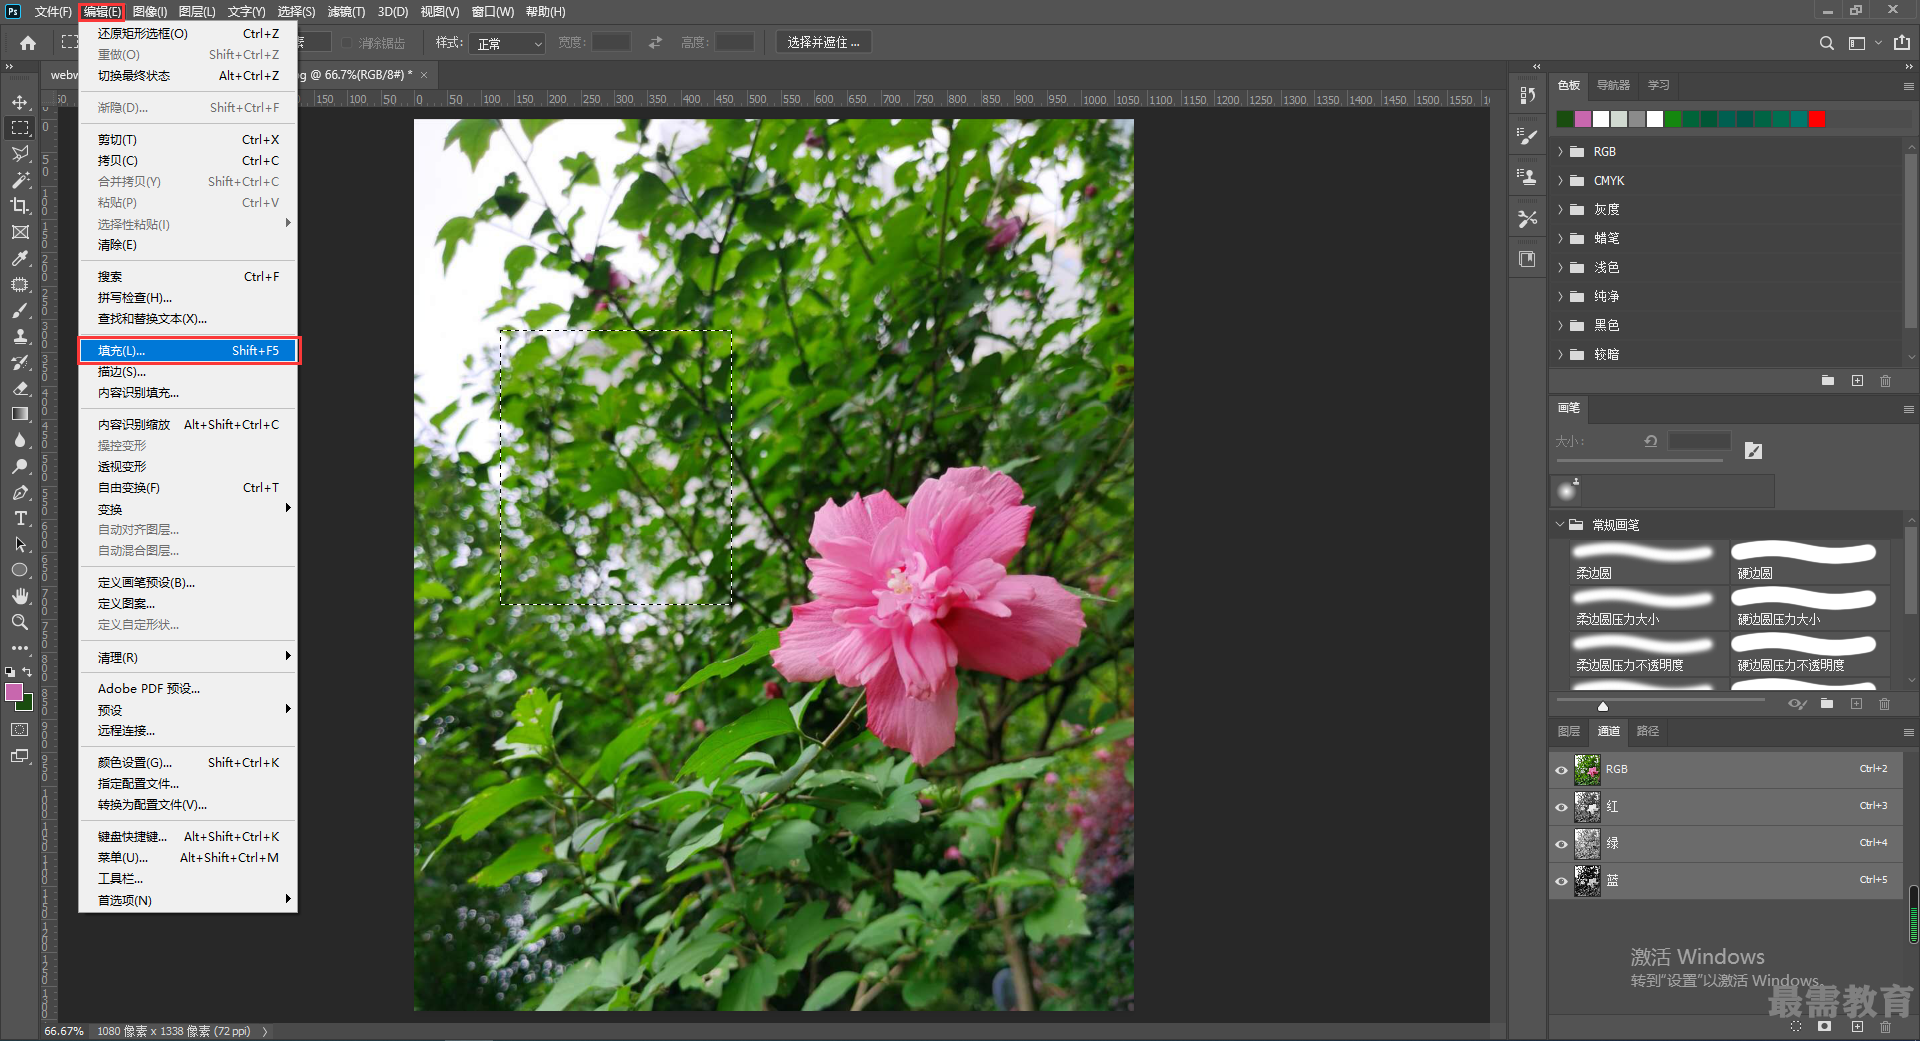Select the Path Selection tool
Viewport: 1920px width, 1041px height.
tap(20, 544)
